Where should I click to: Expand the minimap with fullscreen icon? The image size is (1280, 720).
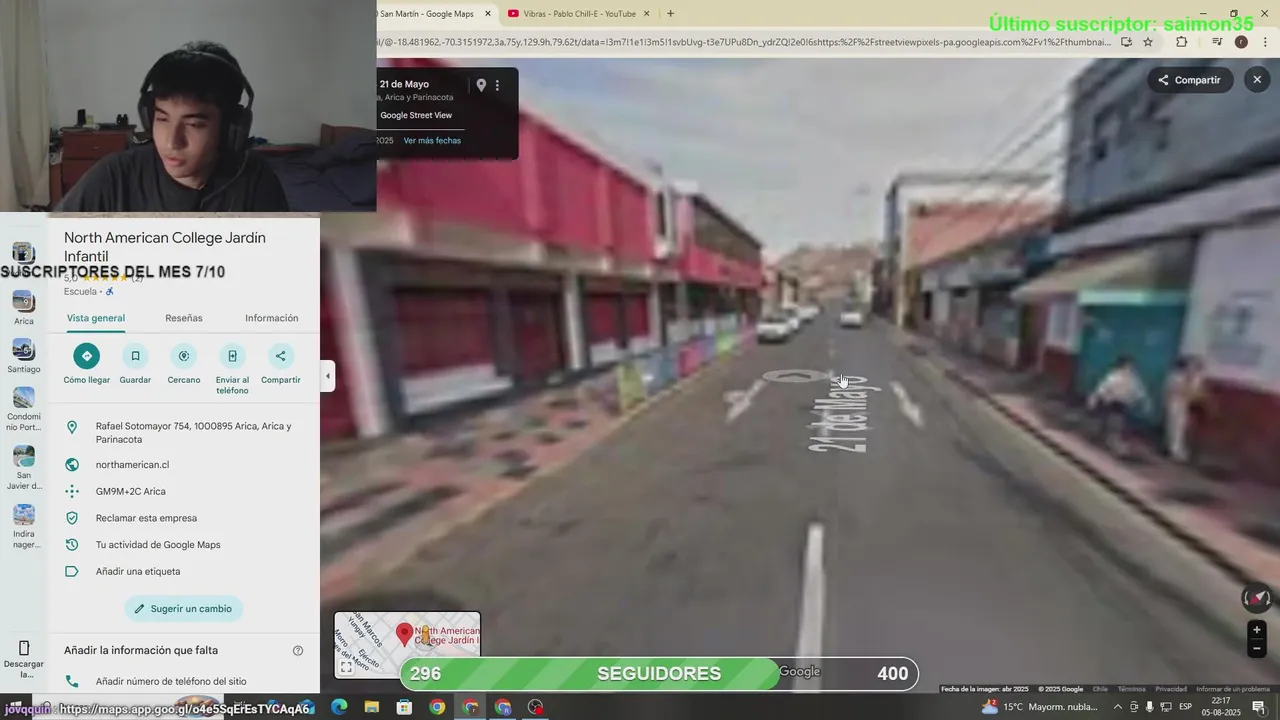346,667
